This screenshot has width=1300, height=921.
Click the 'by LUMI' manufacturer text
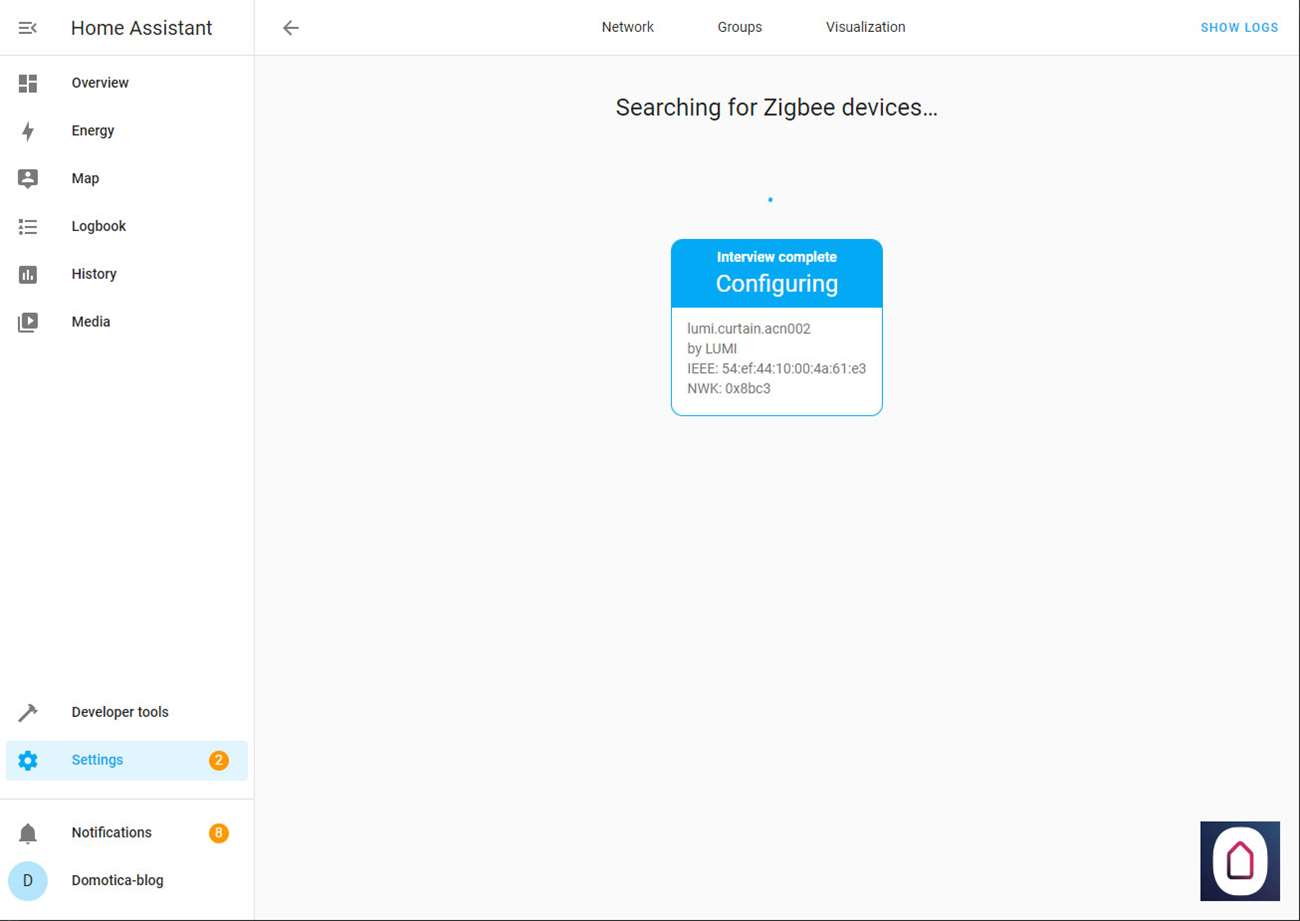tap(712, 349)
